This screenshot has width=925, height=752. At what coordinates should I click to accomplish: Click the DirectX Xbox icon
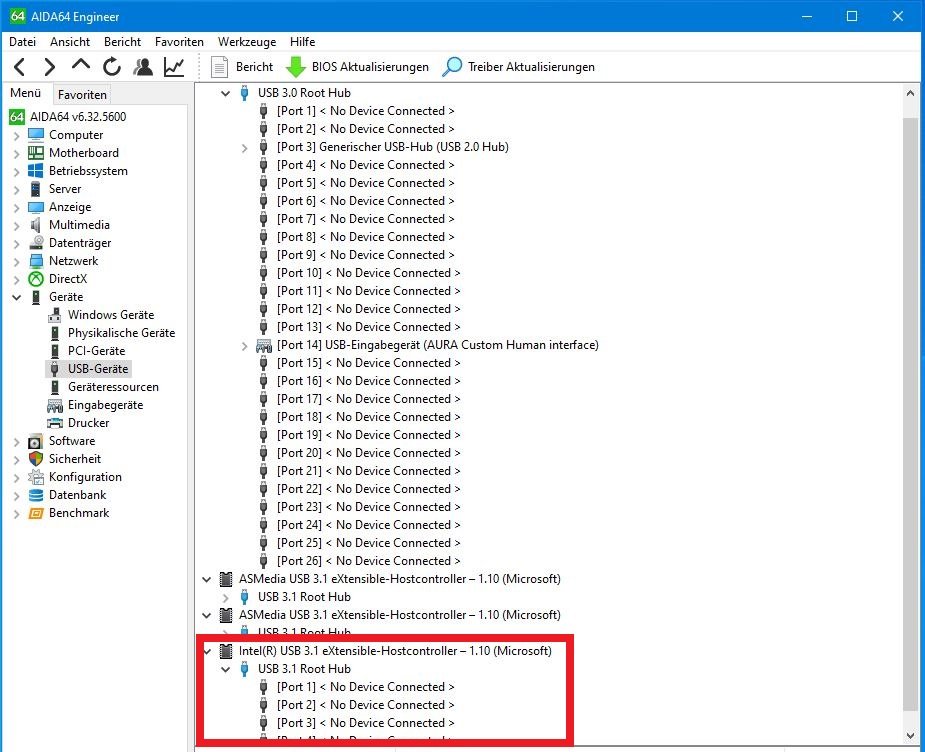[x=36, y=278]
